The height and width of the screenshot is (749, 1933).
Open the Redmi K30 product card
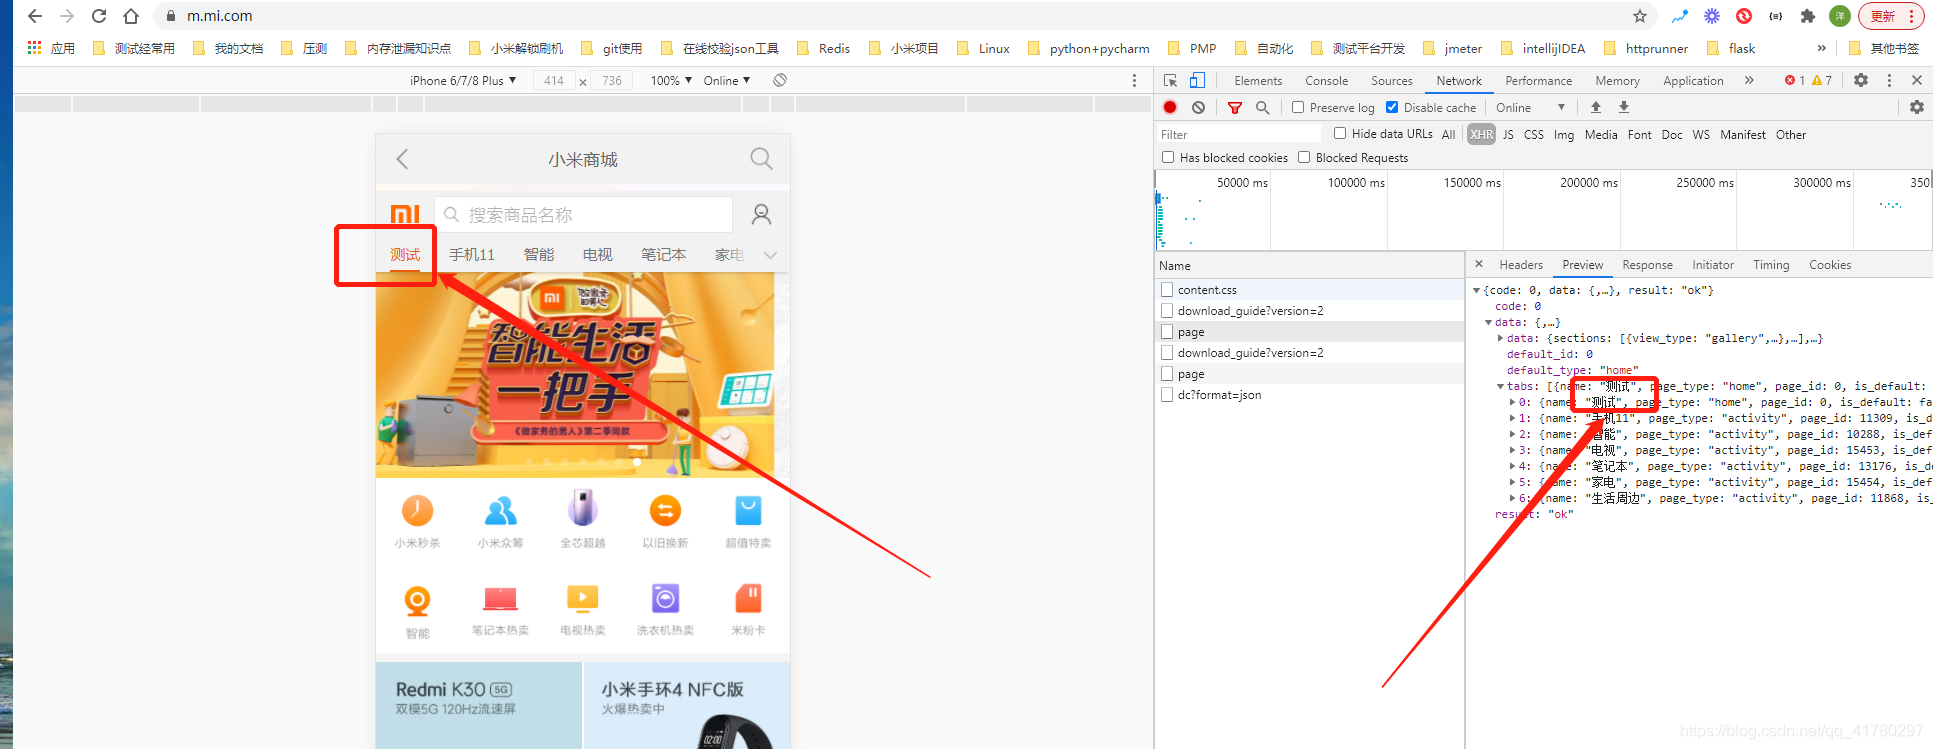click(479, 706)
